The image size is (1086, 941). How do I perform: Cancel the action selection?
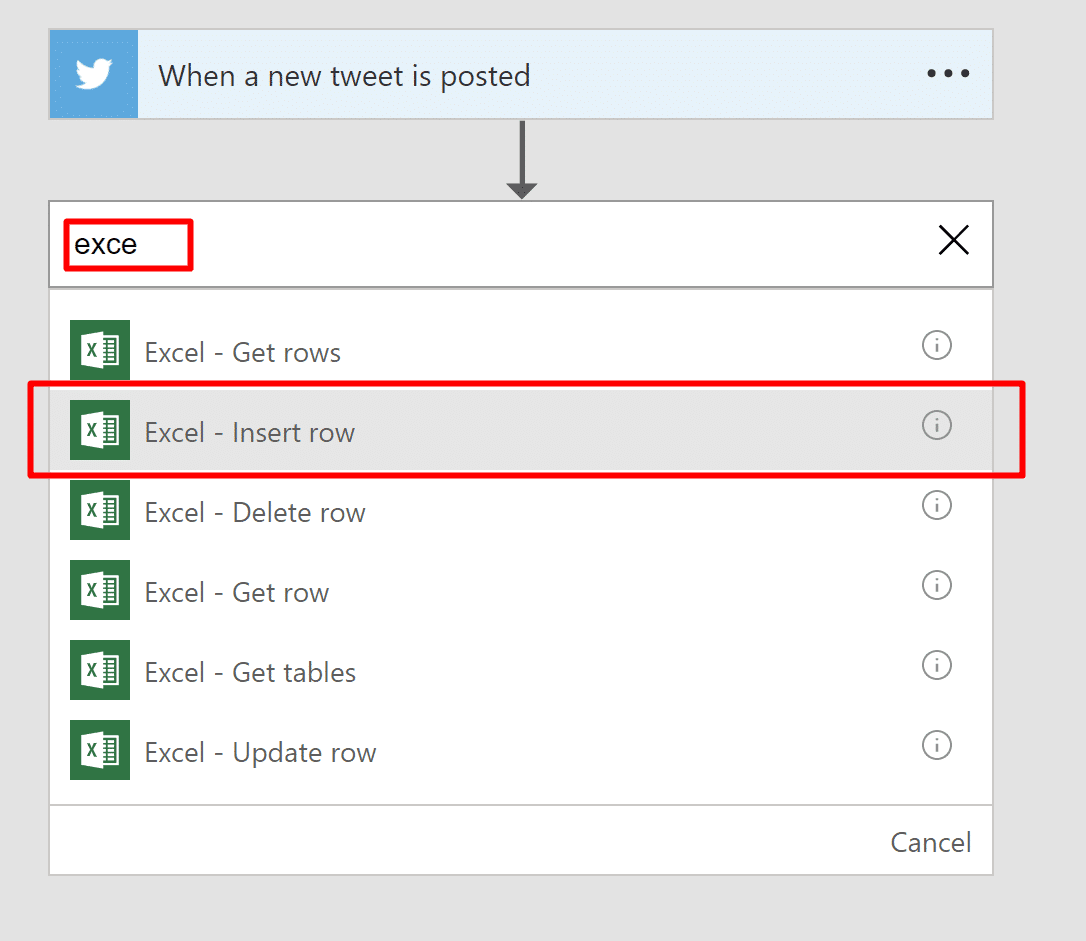click(x=930, y=843)
